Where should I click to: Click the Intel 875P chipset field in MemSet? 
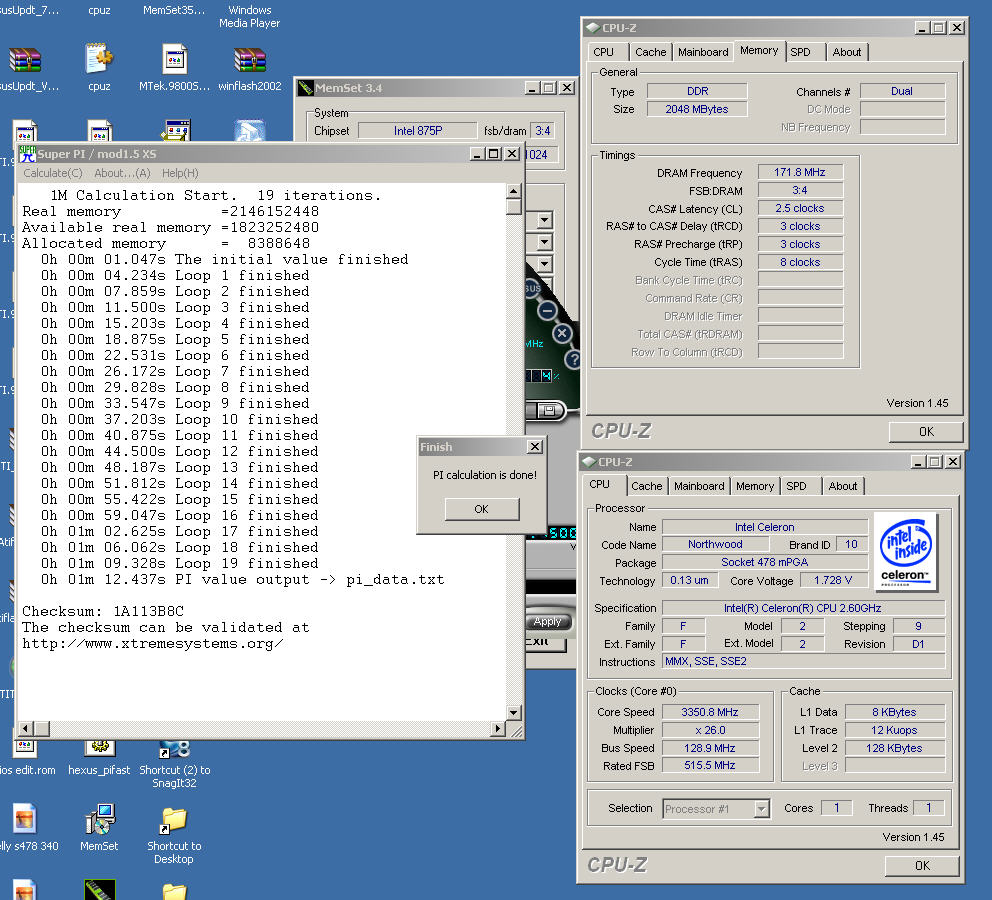coord(418,130)
